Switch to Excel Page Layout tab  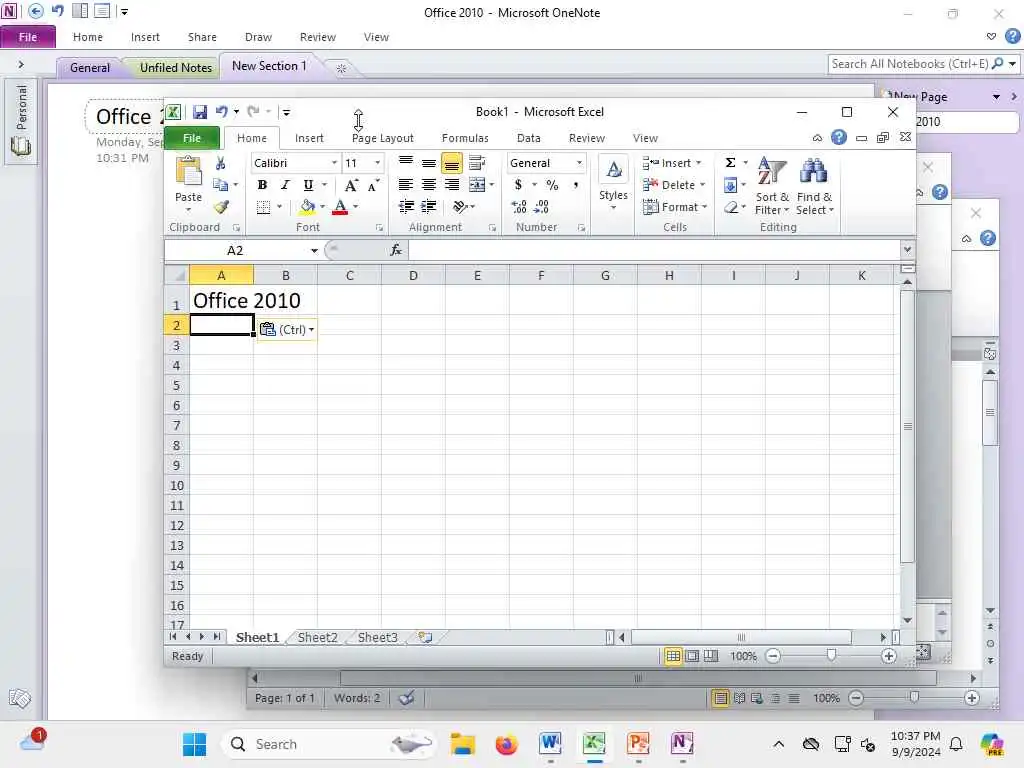pyautogui.click(x=383, y=138)
